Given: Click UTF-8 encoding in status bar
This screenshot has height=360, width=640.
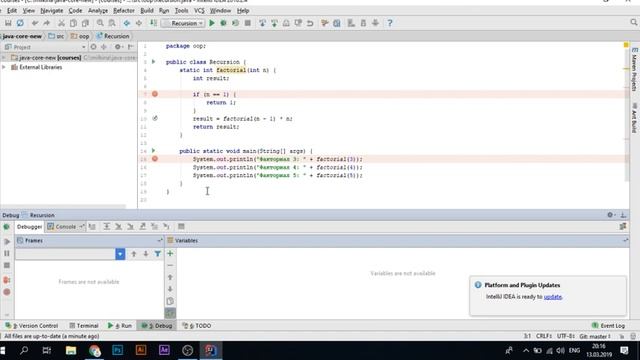Looking at the screenshot, I should [x=566, y=336].
